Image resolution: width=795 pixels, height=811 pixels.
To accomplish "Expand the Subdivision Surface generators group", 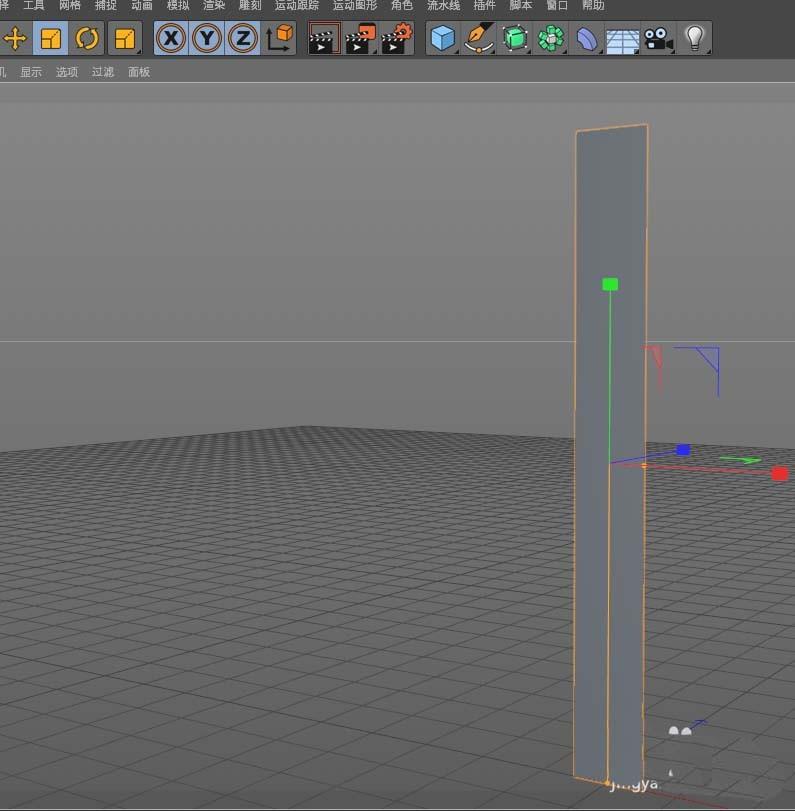I will click(x=515, y=39).
